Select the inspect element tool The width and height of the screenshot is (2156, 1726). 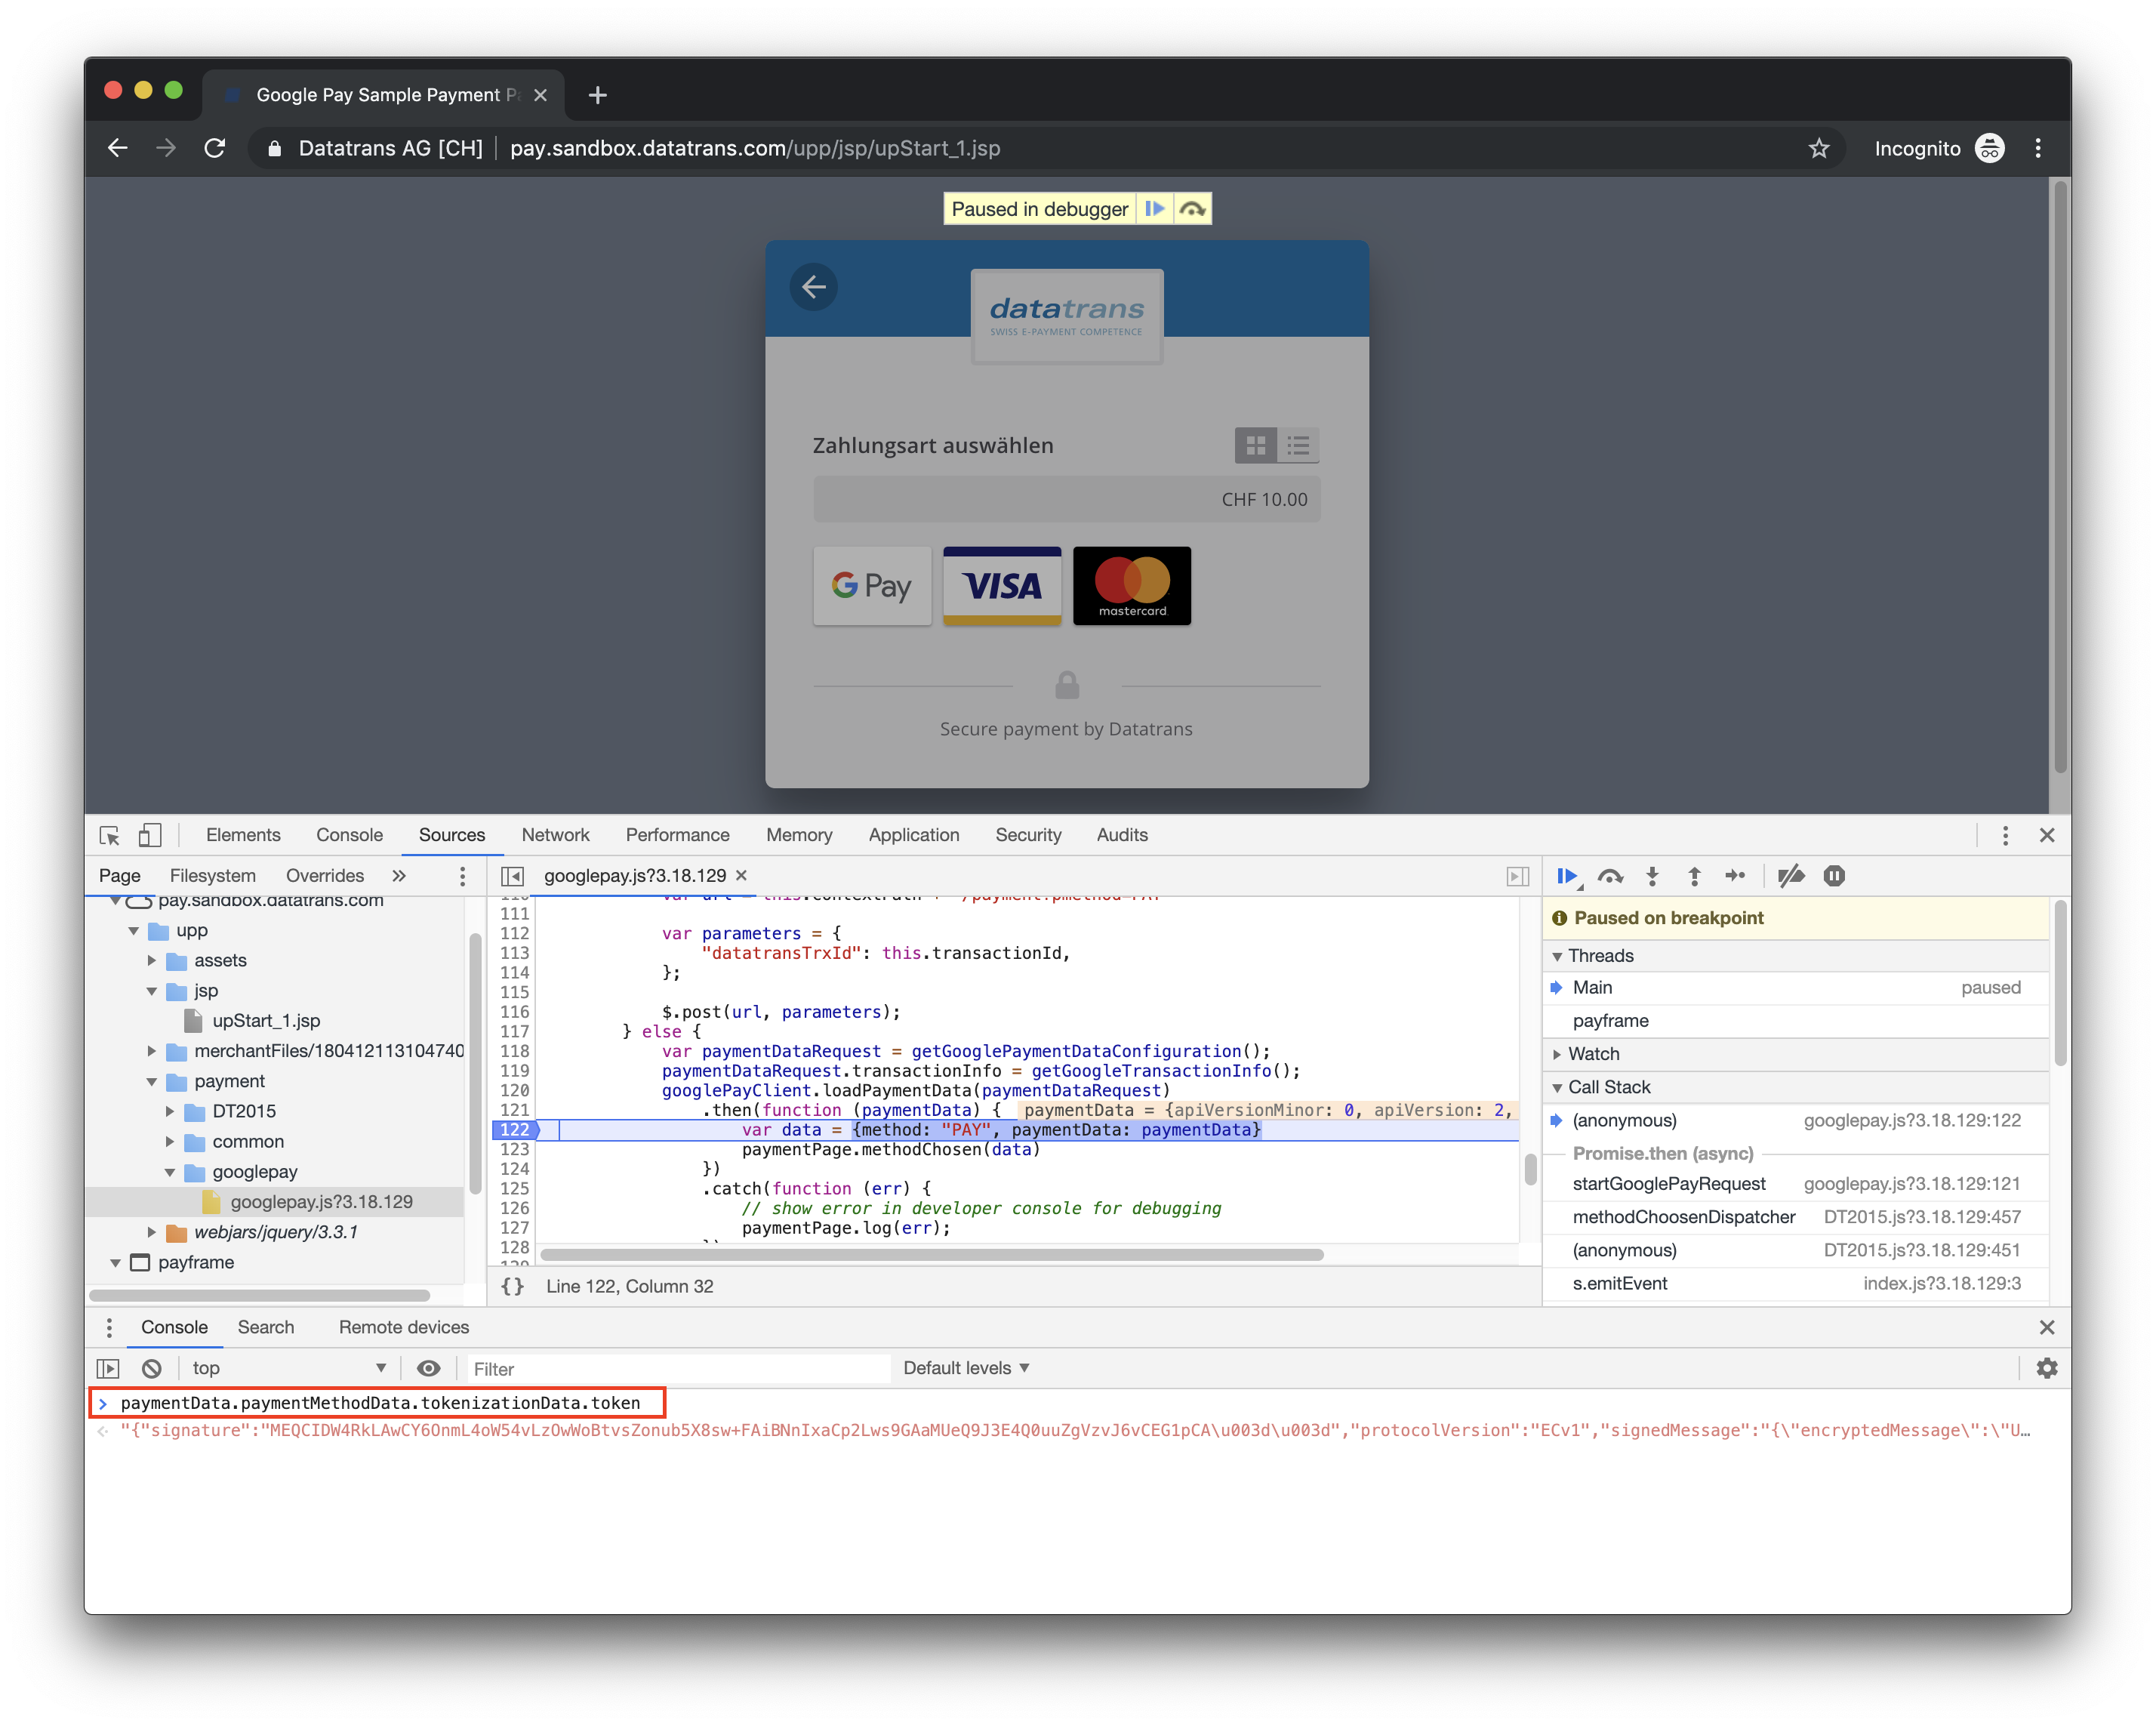[110, 835]
